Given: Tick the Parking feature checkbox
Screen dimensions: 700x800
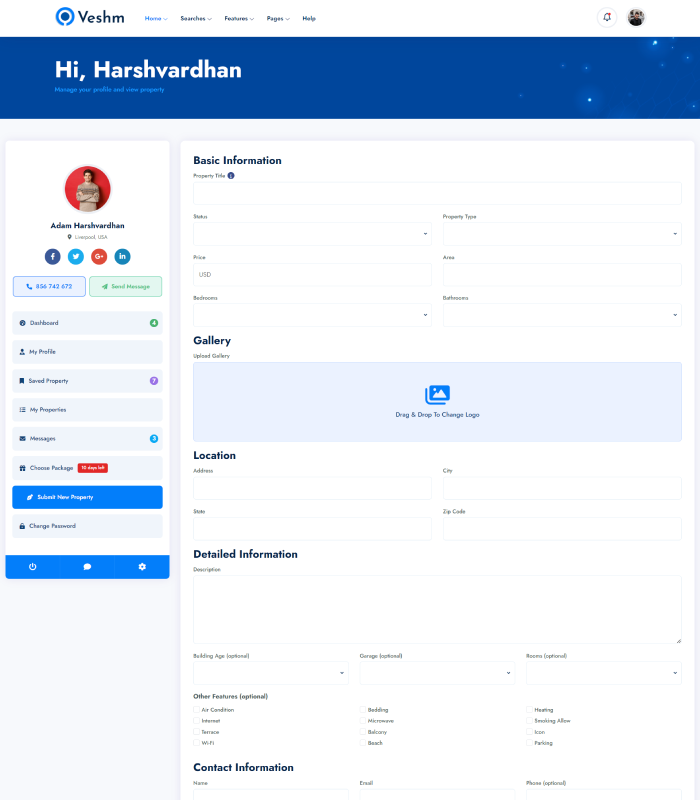Looking at the screenshot, I should click(529, 743).
